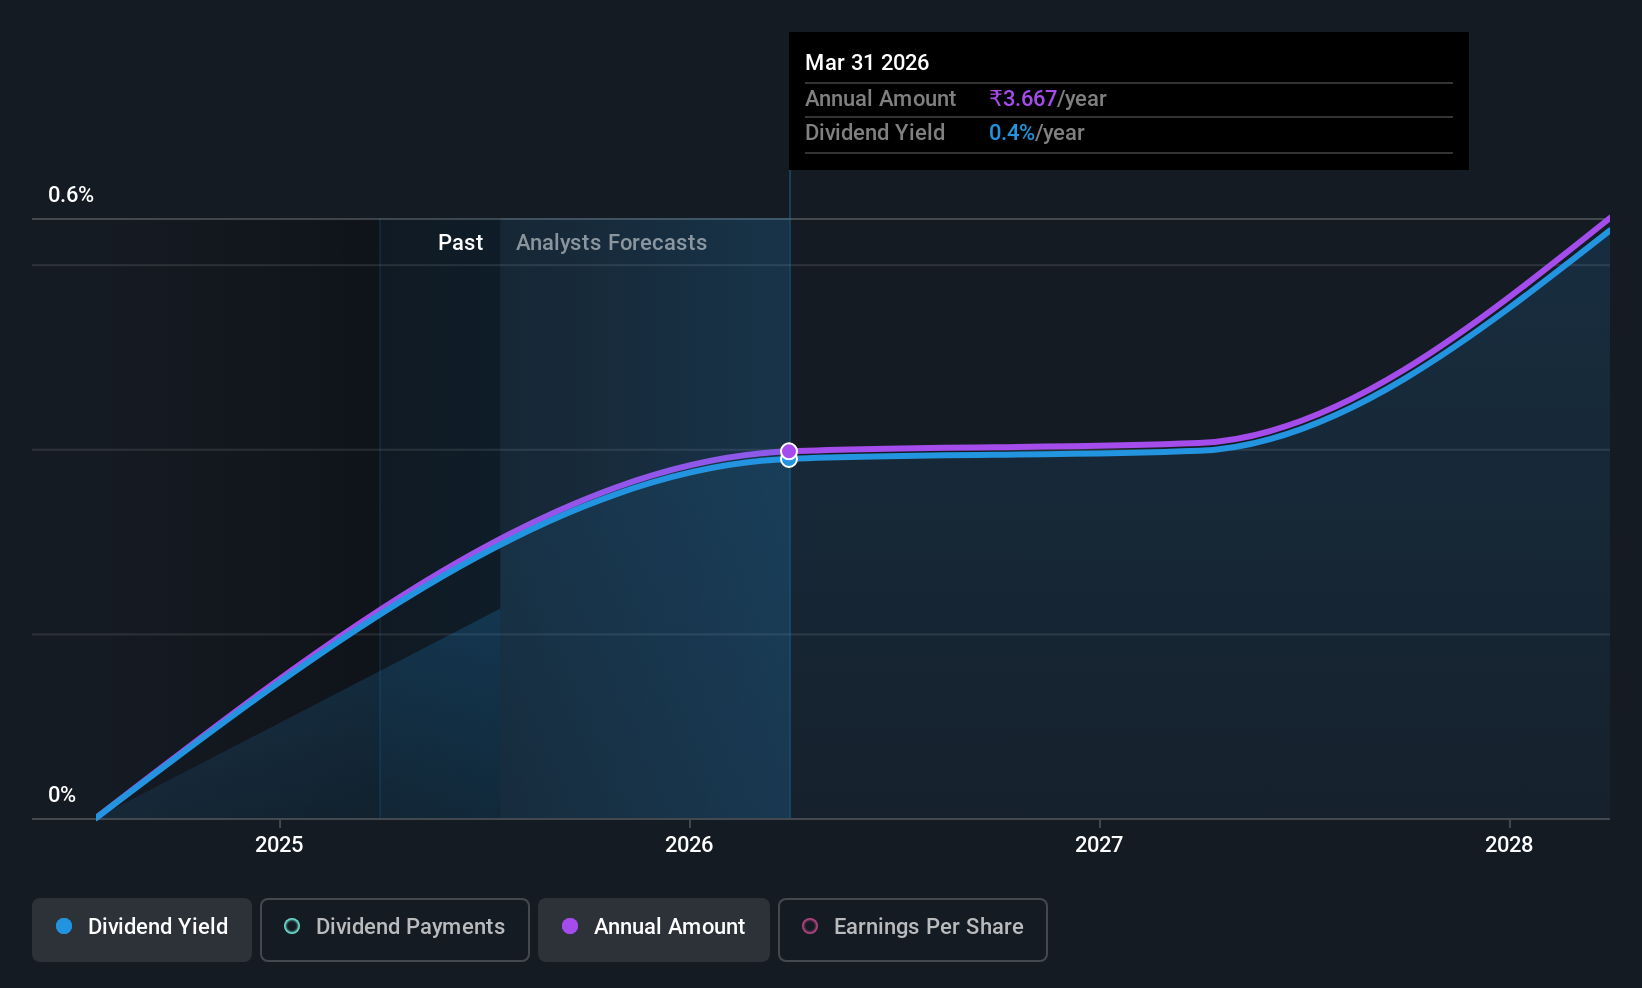This screenshot has width=1642, height=988.
Task: Click the 0% y-axis label
Action: point(62,795)
